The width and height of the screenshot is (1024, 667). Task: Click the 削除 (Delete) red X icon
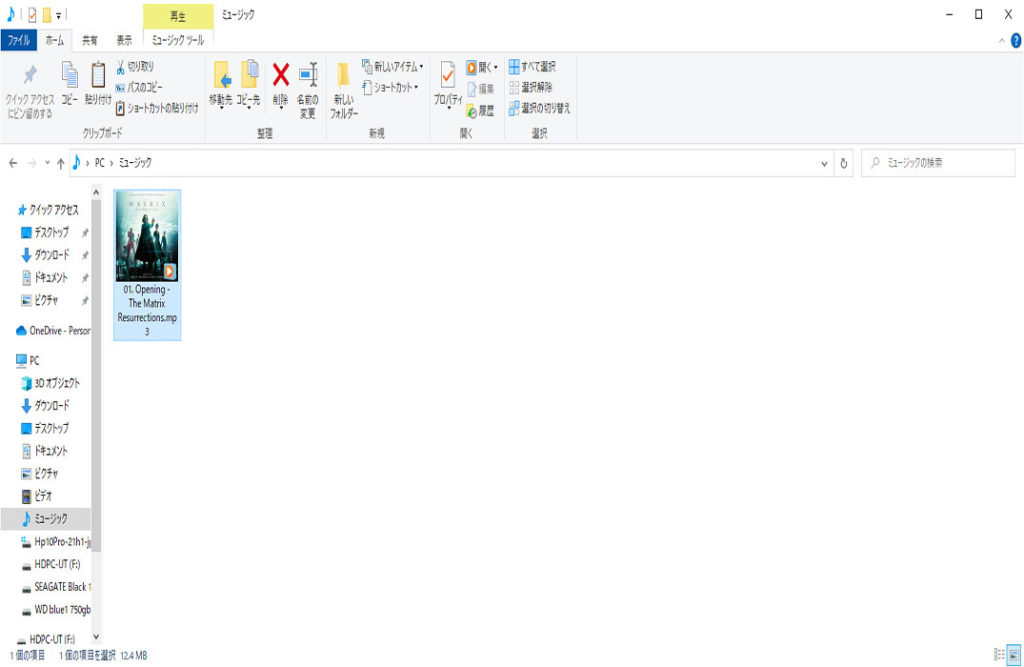[x=281, y=76]
